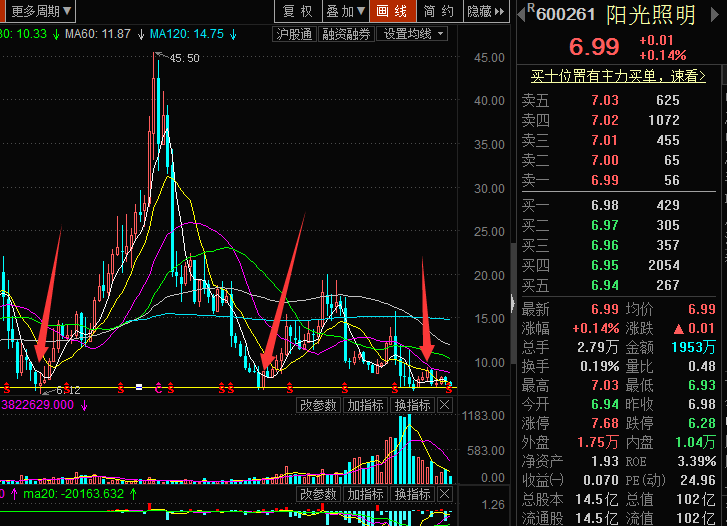The height and width of the screenshot is (526, 727).
Task: Click ROE value 3.39%
Action: point(697,461)
